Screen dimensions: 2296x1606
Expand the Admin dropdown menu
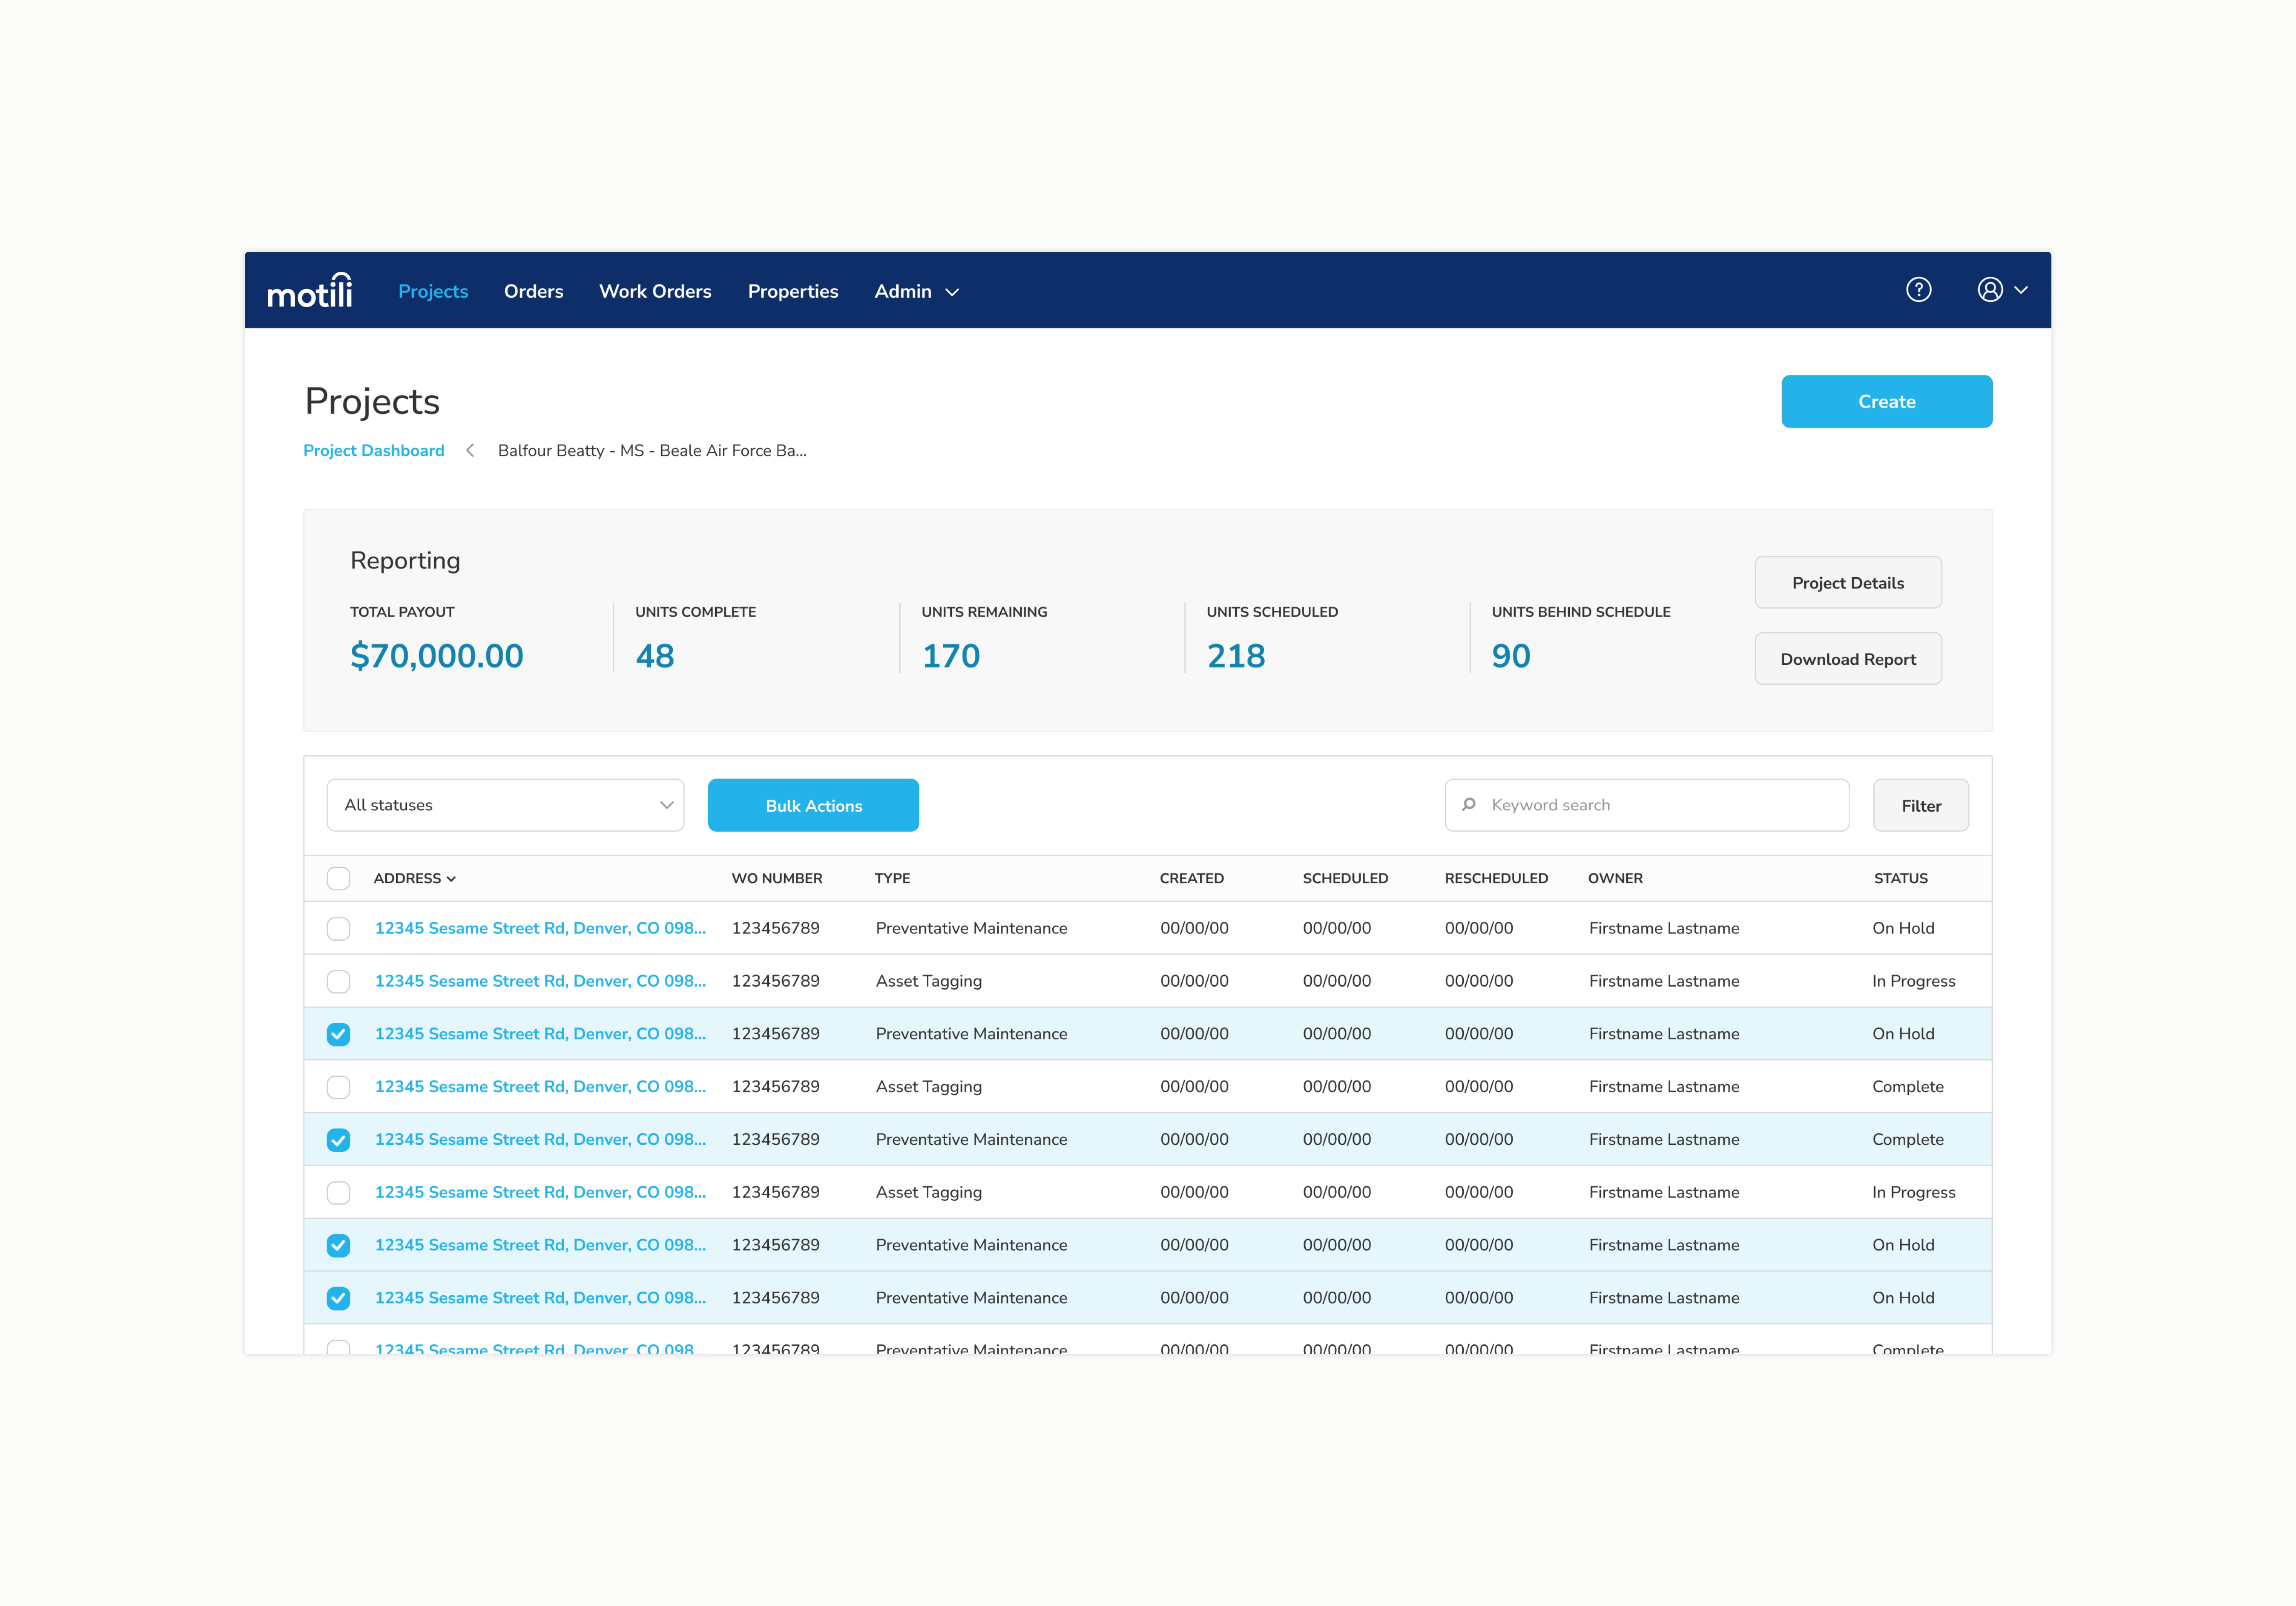click(916, 292)
